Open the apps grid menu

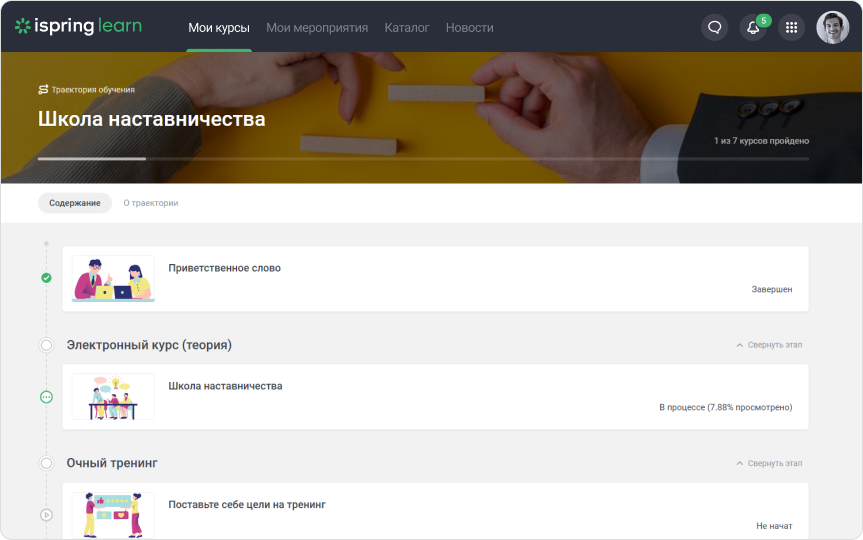(791, 27)
